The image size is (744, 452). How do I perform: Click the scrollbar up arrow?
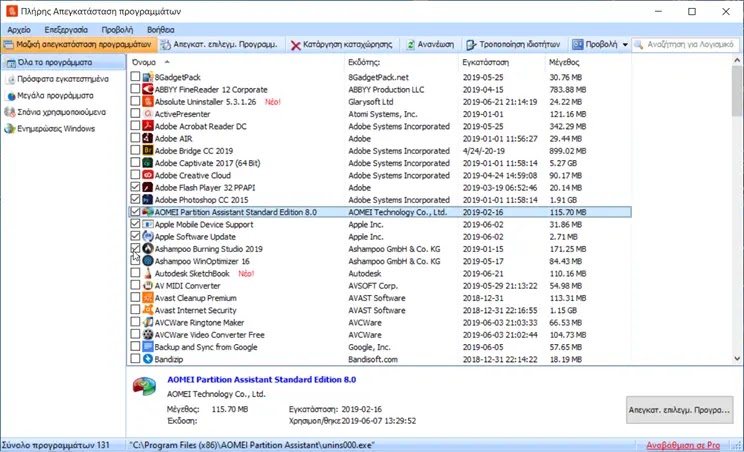(736, 60)
